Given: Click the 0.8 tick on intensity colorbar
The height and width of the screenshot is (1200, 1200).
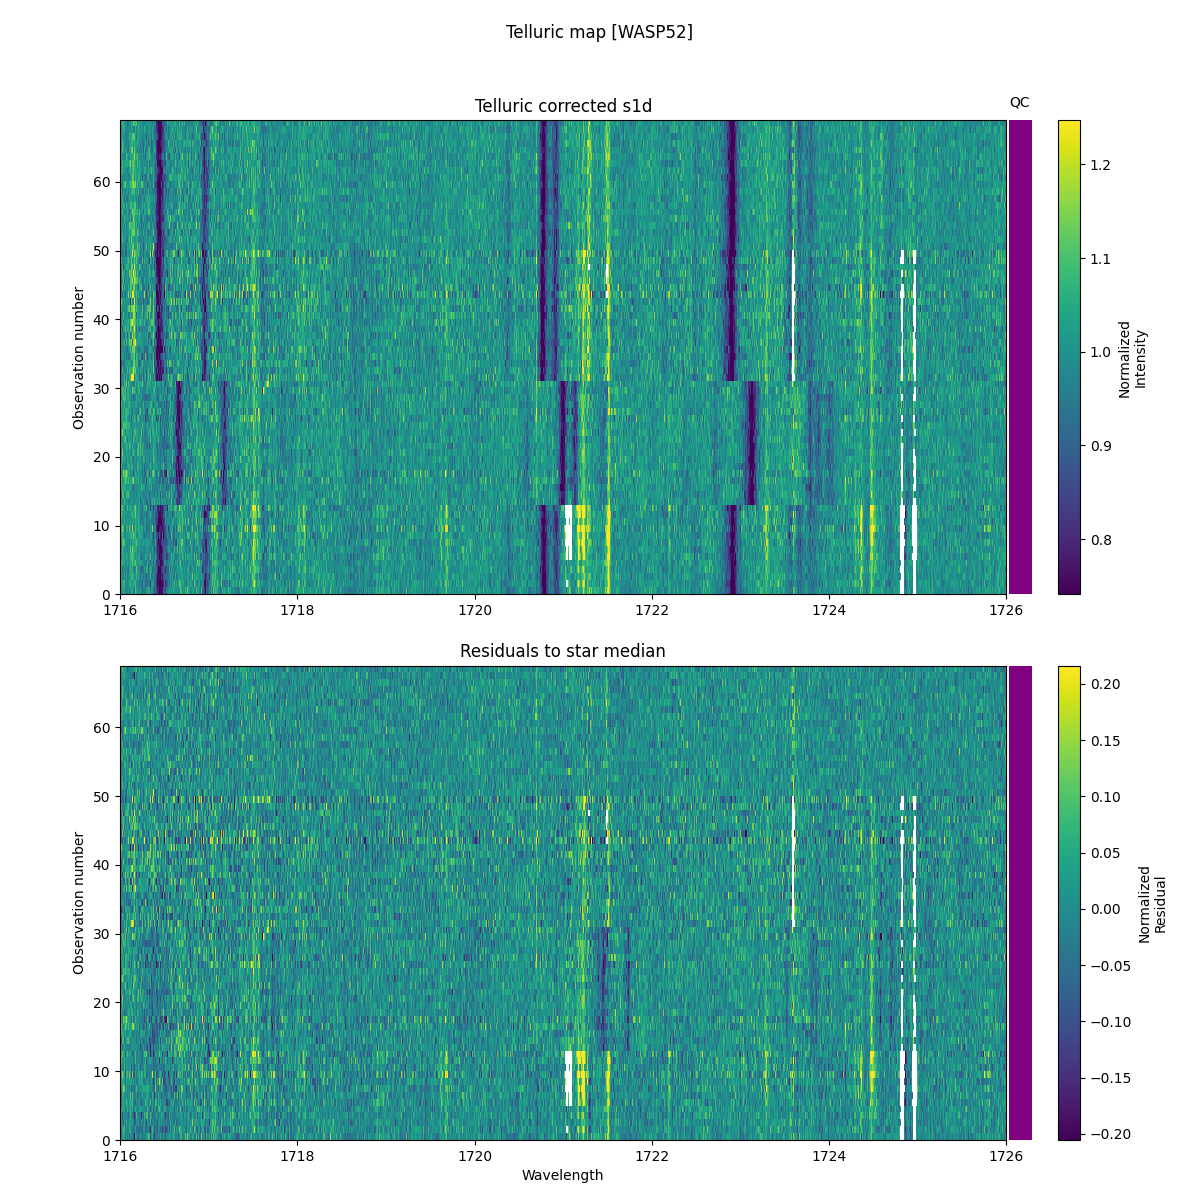Looking at the screenshot, I should tap(1099, 540).
